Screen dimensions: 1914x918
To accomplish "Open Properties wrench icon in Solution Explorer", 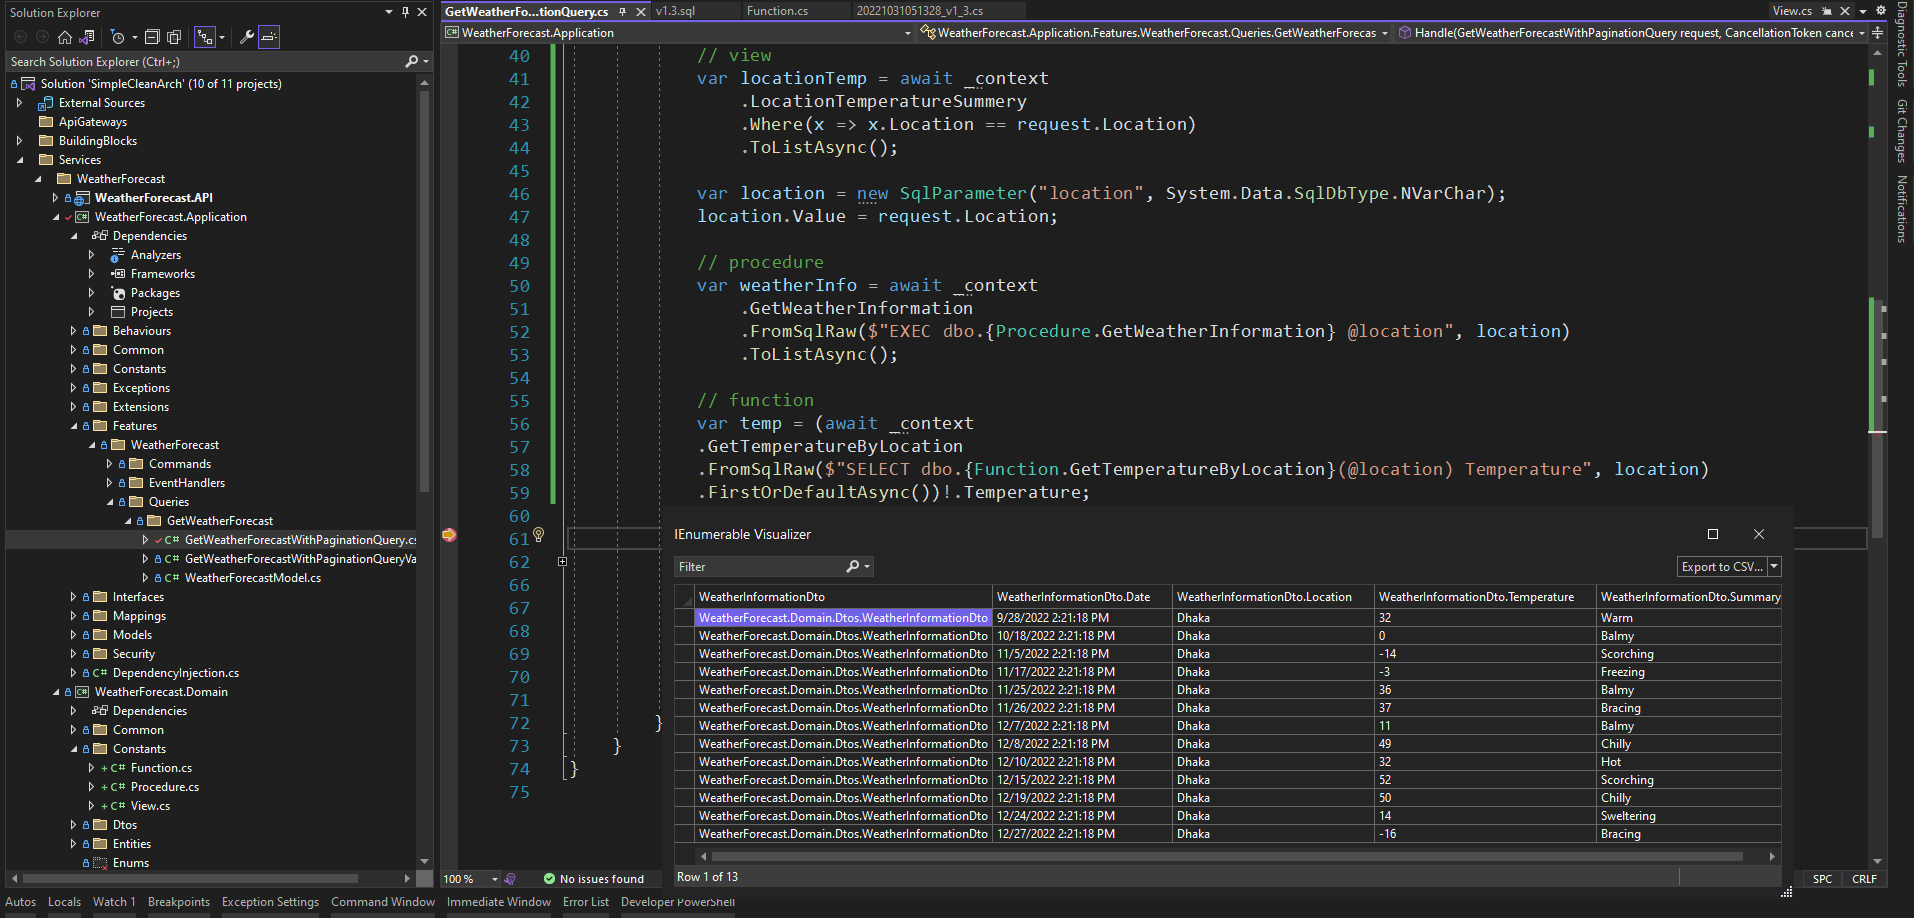I will [x=246, y=37].
